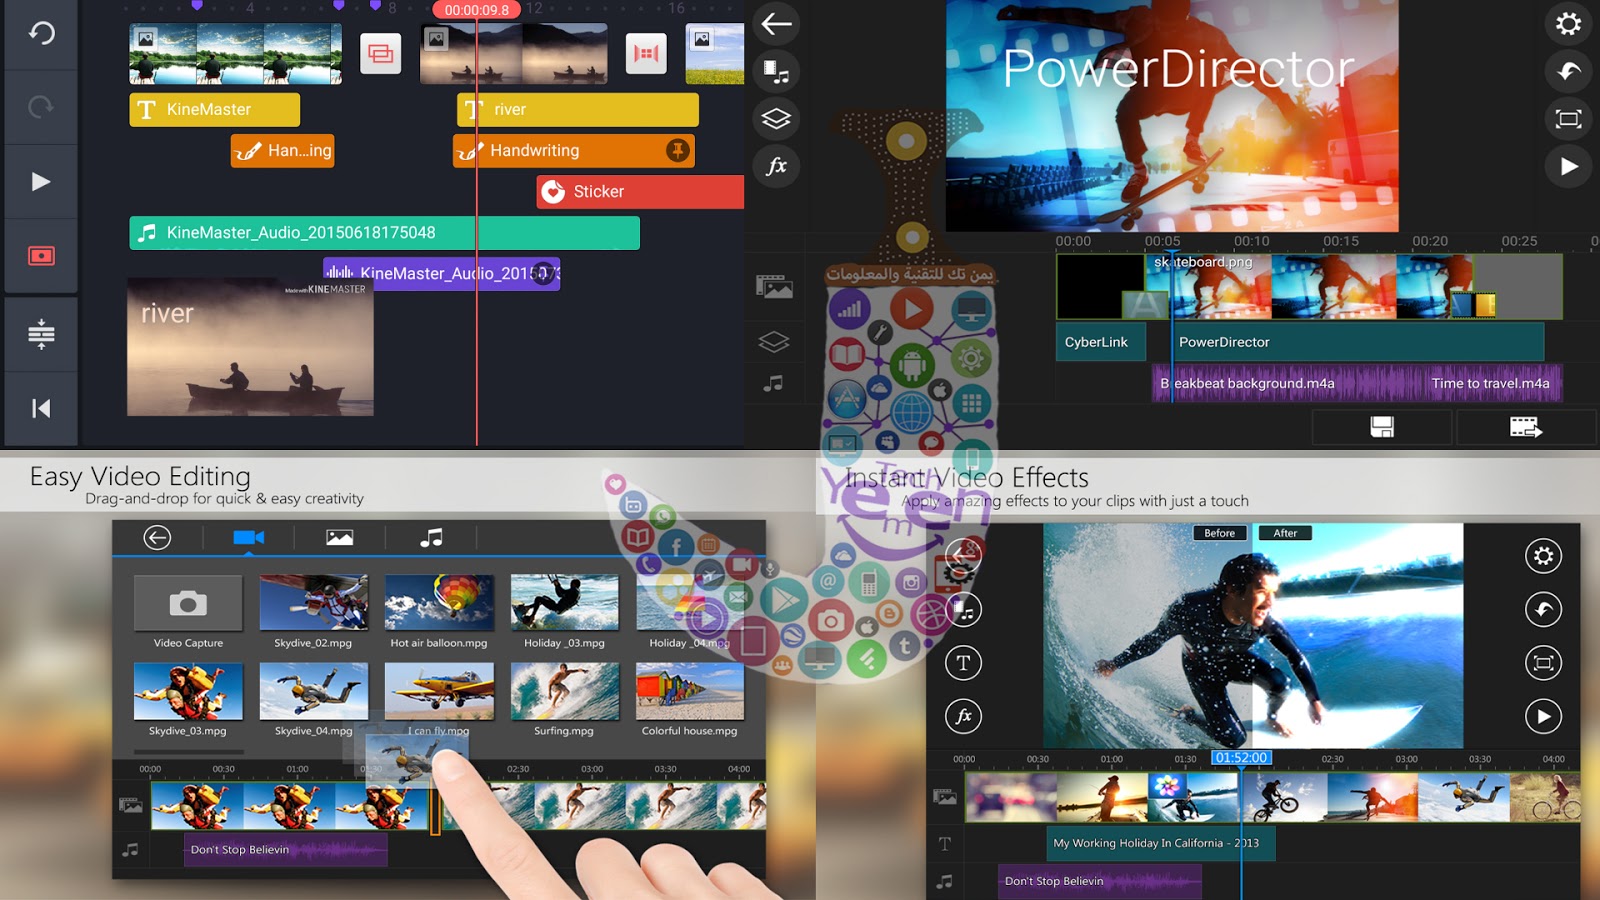Switch to the music library tab
Image resolution: width=1600 pixels, height=900 pixels.
[x=431, y=538]
